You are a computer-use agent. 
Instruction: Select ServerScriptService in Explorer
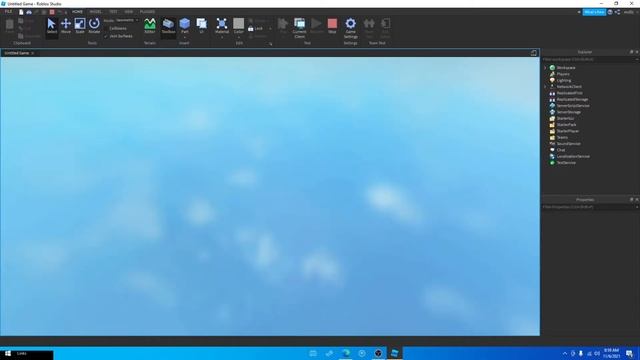573,106
